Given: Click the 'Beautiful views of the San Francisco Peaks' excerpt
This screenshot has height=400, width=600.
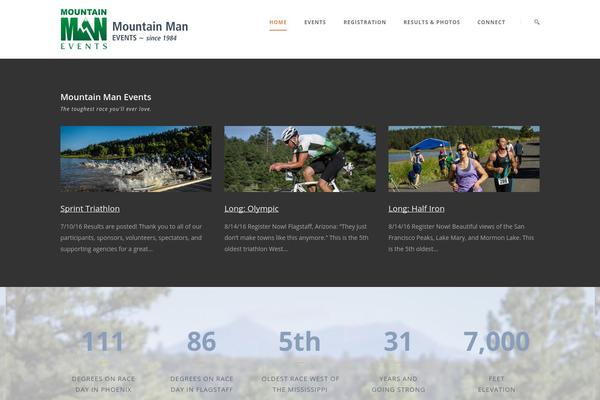Looking at the screenshot, I should 461,238.
